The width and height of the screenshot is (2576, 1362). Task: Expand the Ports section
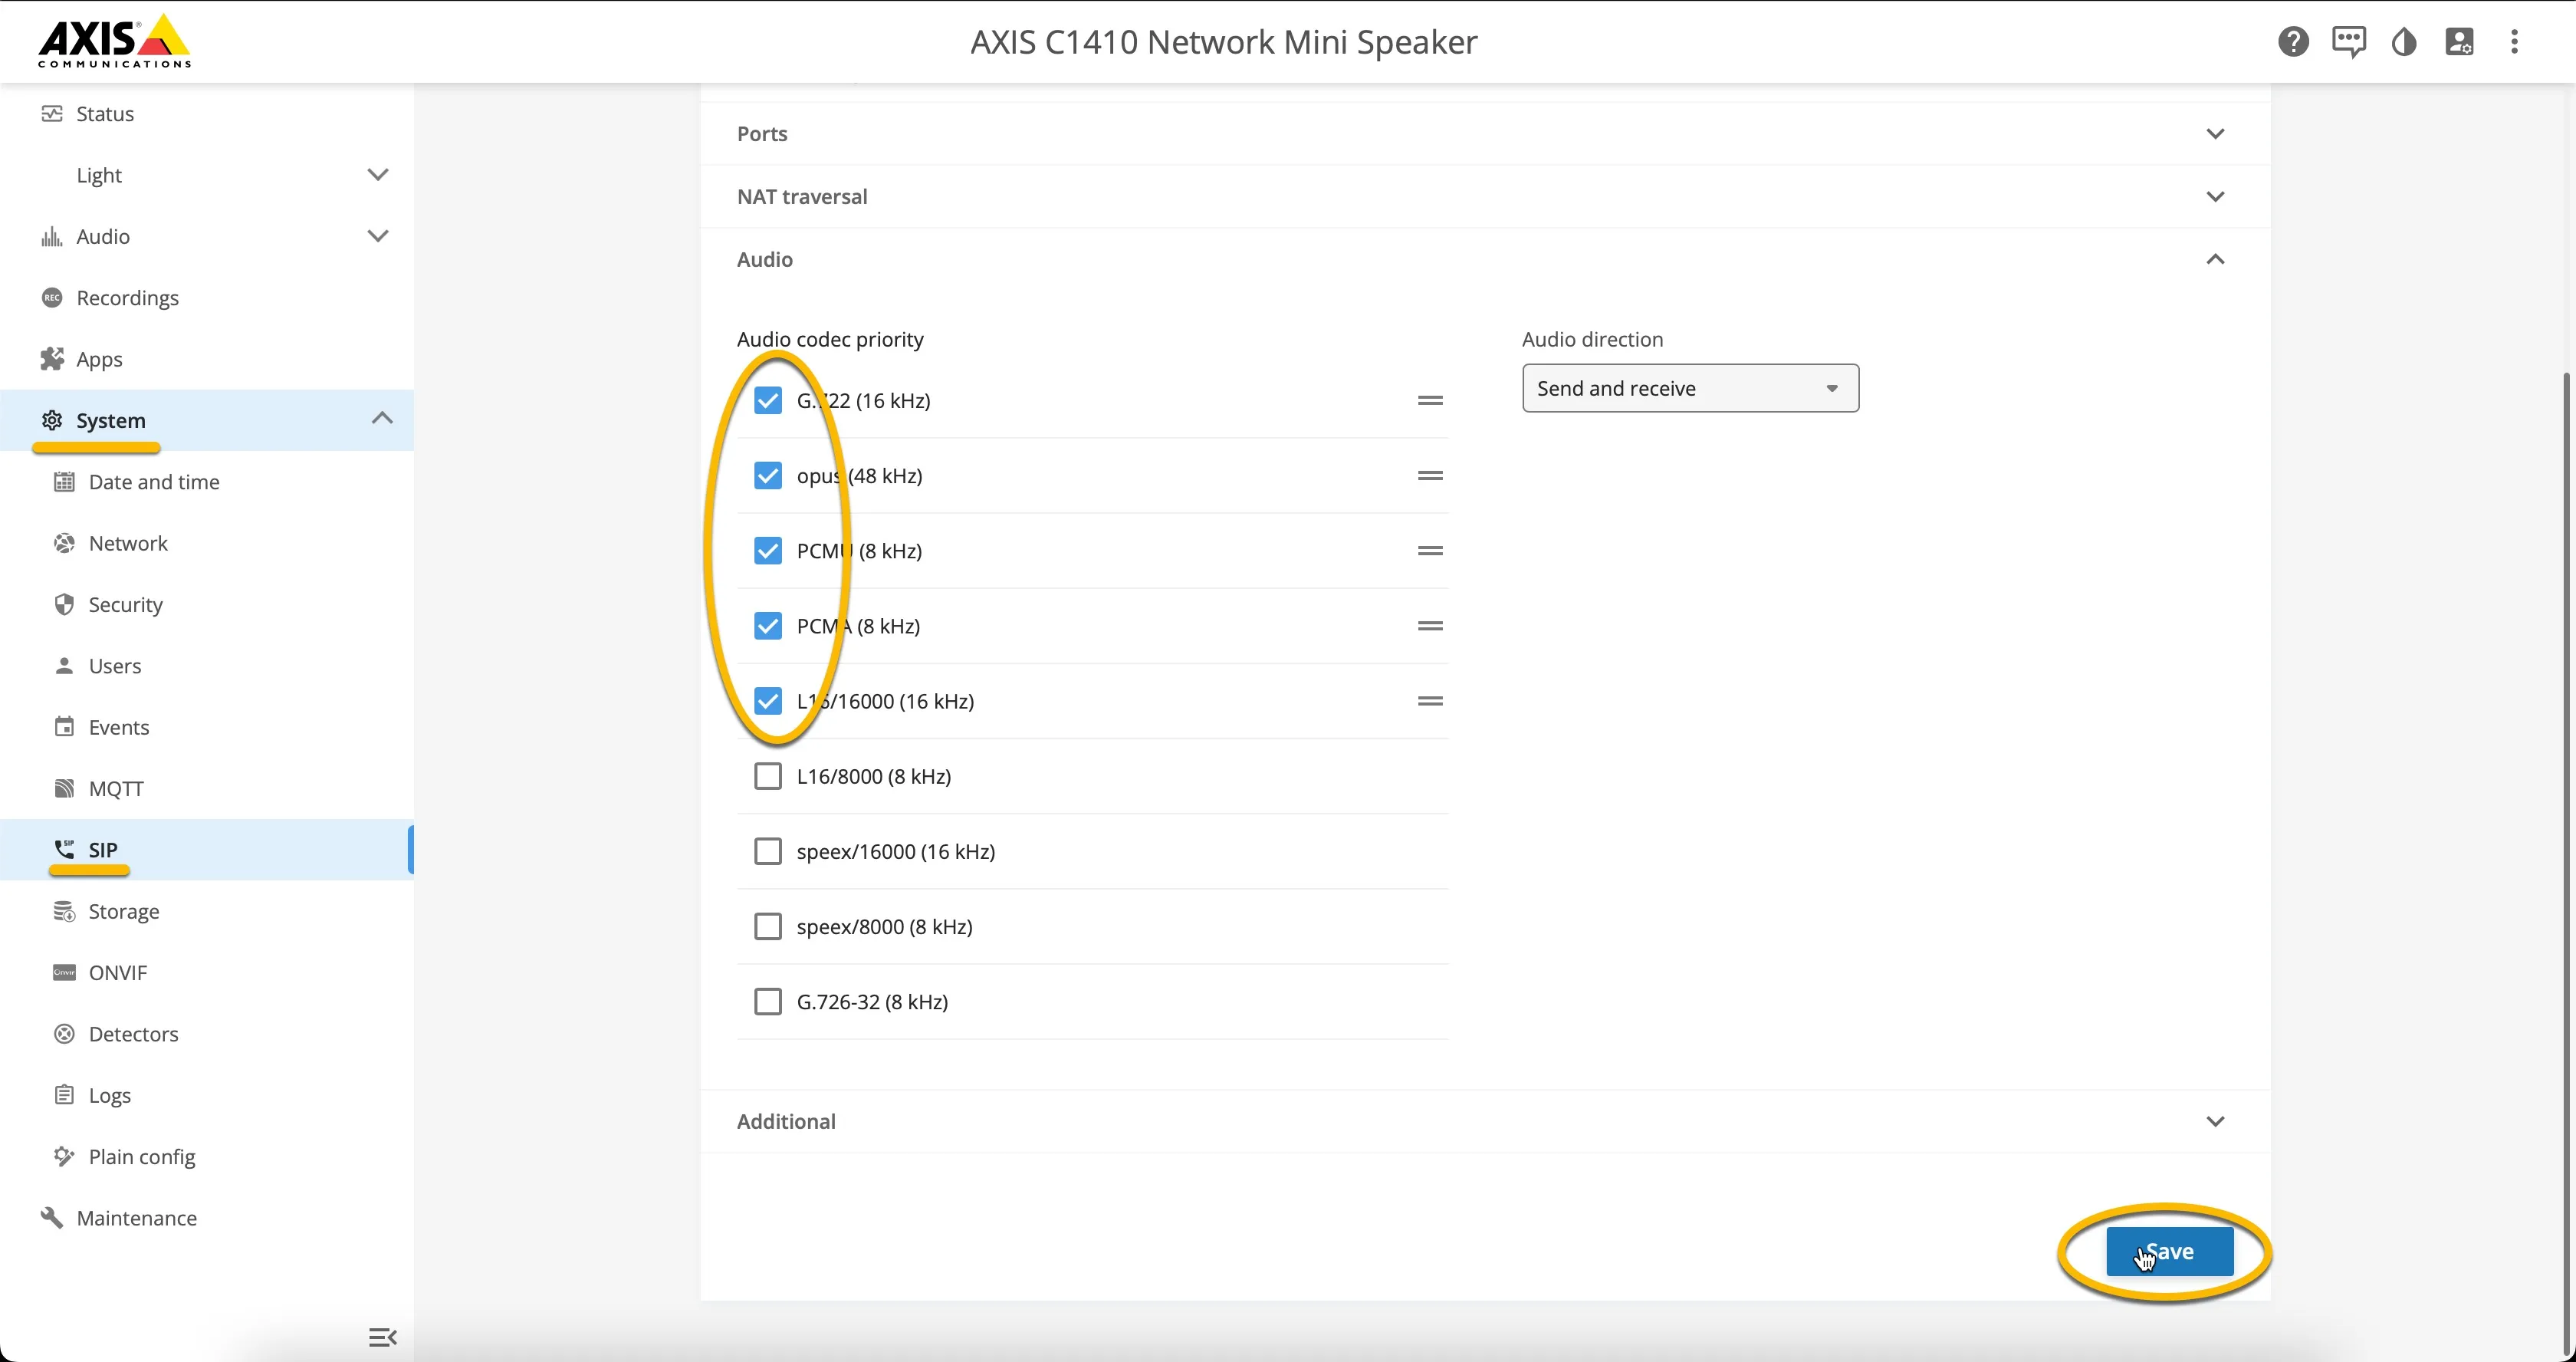(x=1485, y=134)
